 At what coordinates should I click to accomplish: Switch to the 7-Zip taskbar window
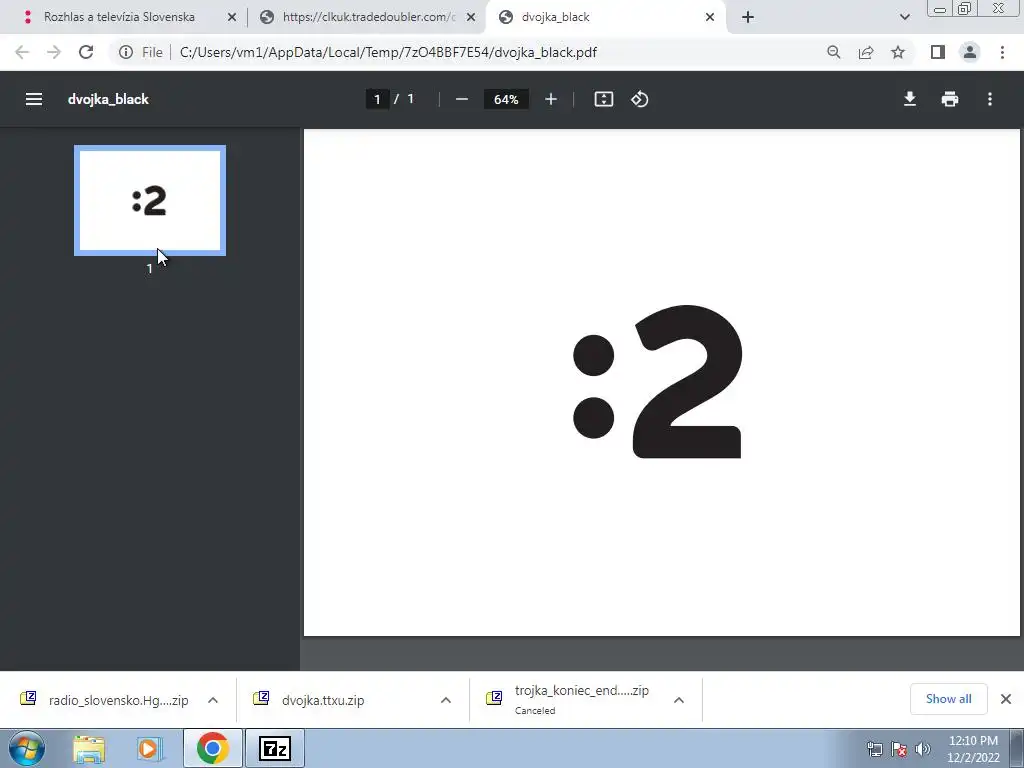coord(274,748)
